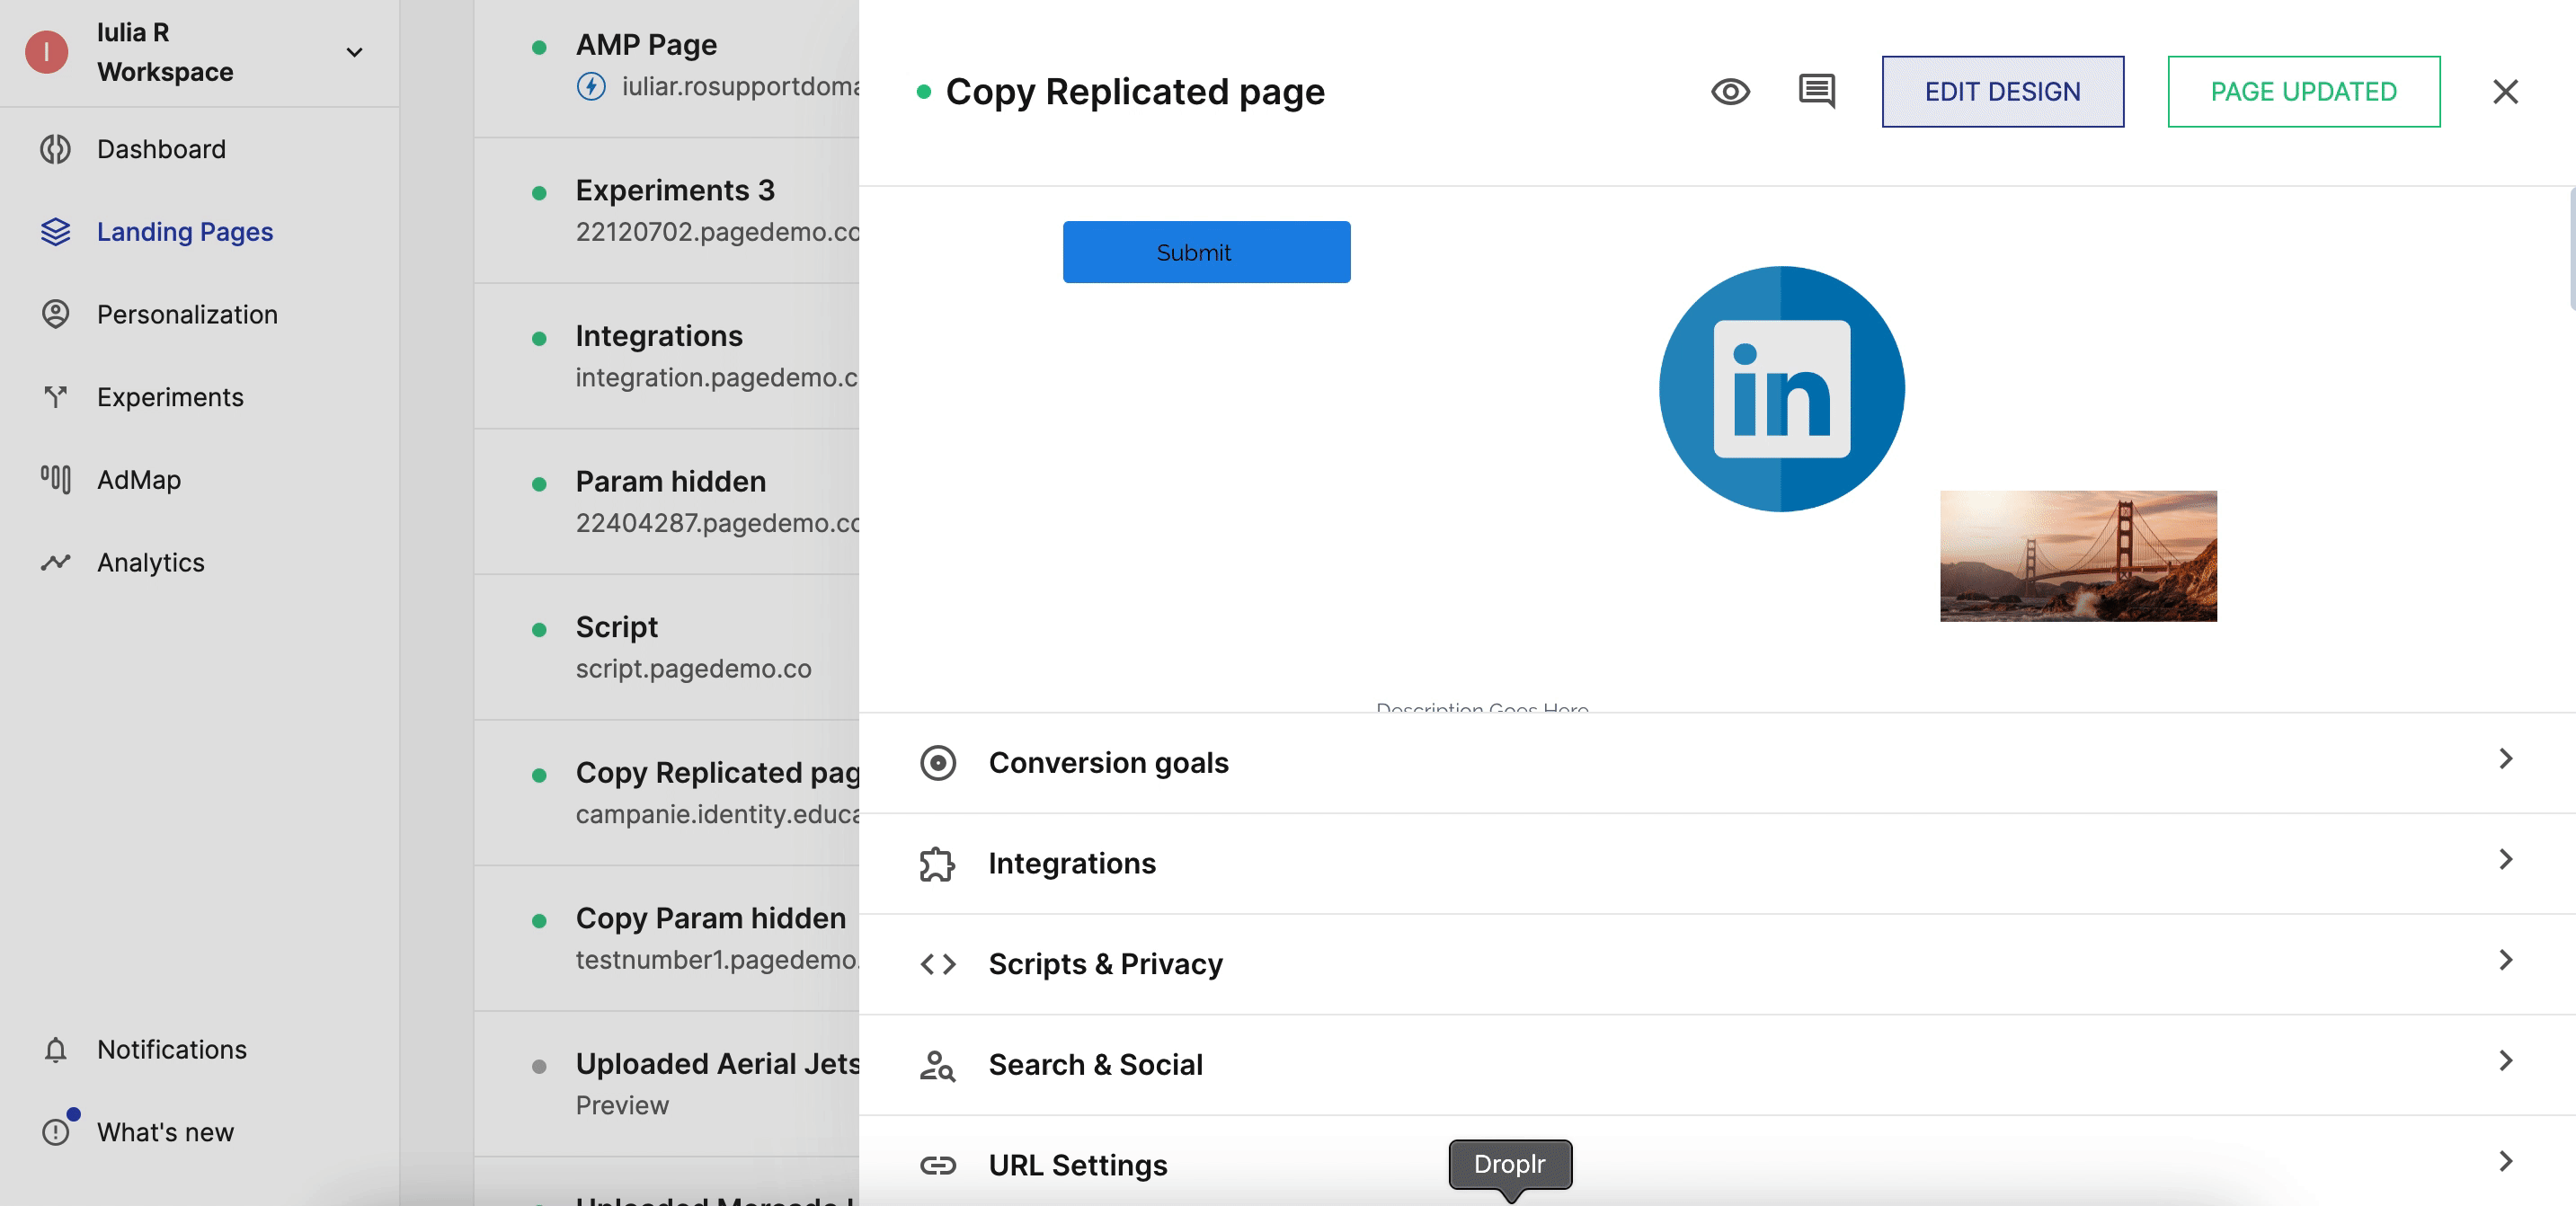Click the red workspace avatar
The image size is (2576, 1206).
[x=46, y=52]
